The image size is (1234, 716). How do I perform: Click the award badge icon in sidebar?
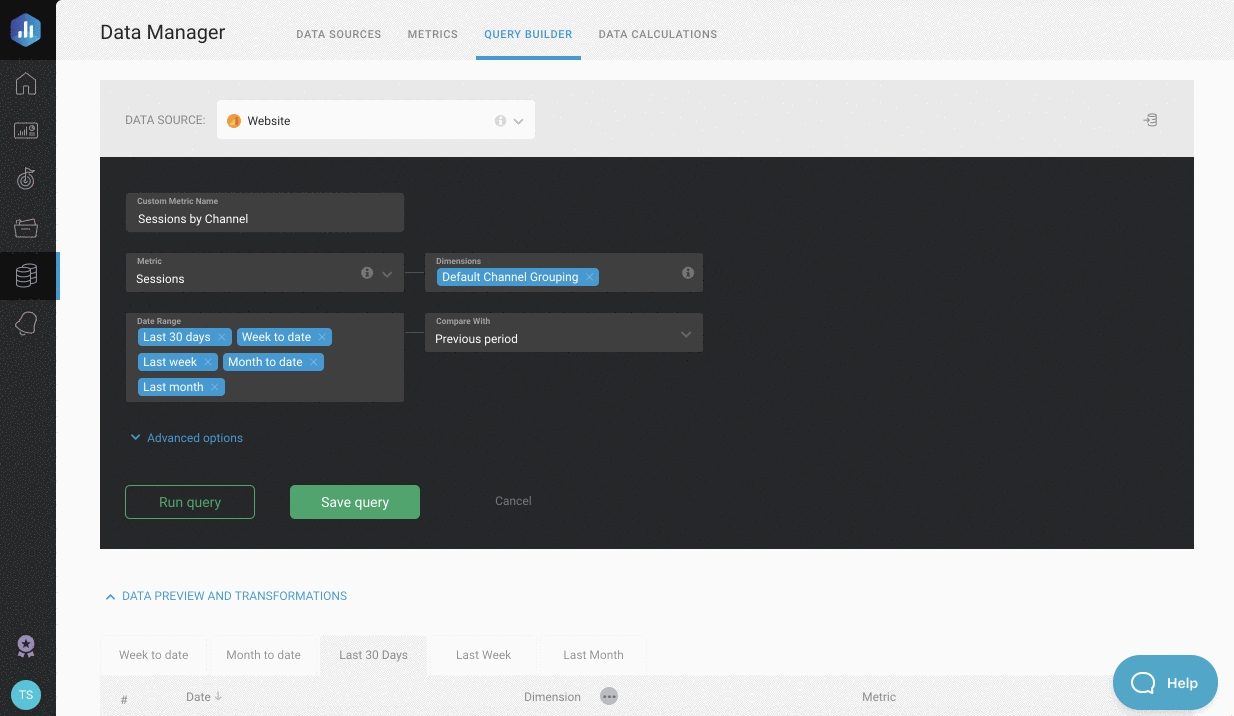tap(27, 647)
